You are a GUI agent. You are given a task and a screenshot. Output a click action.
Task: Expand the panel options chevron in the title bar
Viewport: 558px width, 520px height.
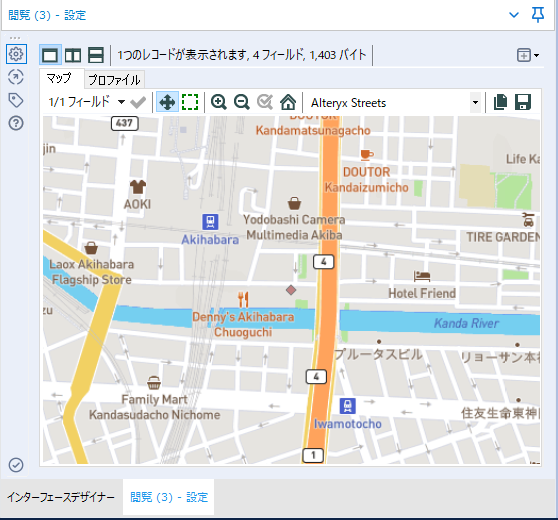coord(514,15)
